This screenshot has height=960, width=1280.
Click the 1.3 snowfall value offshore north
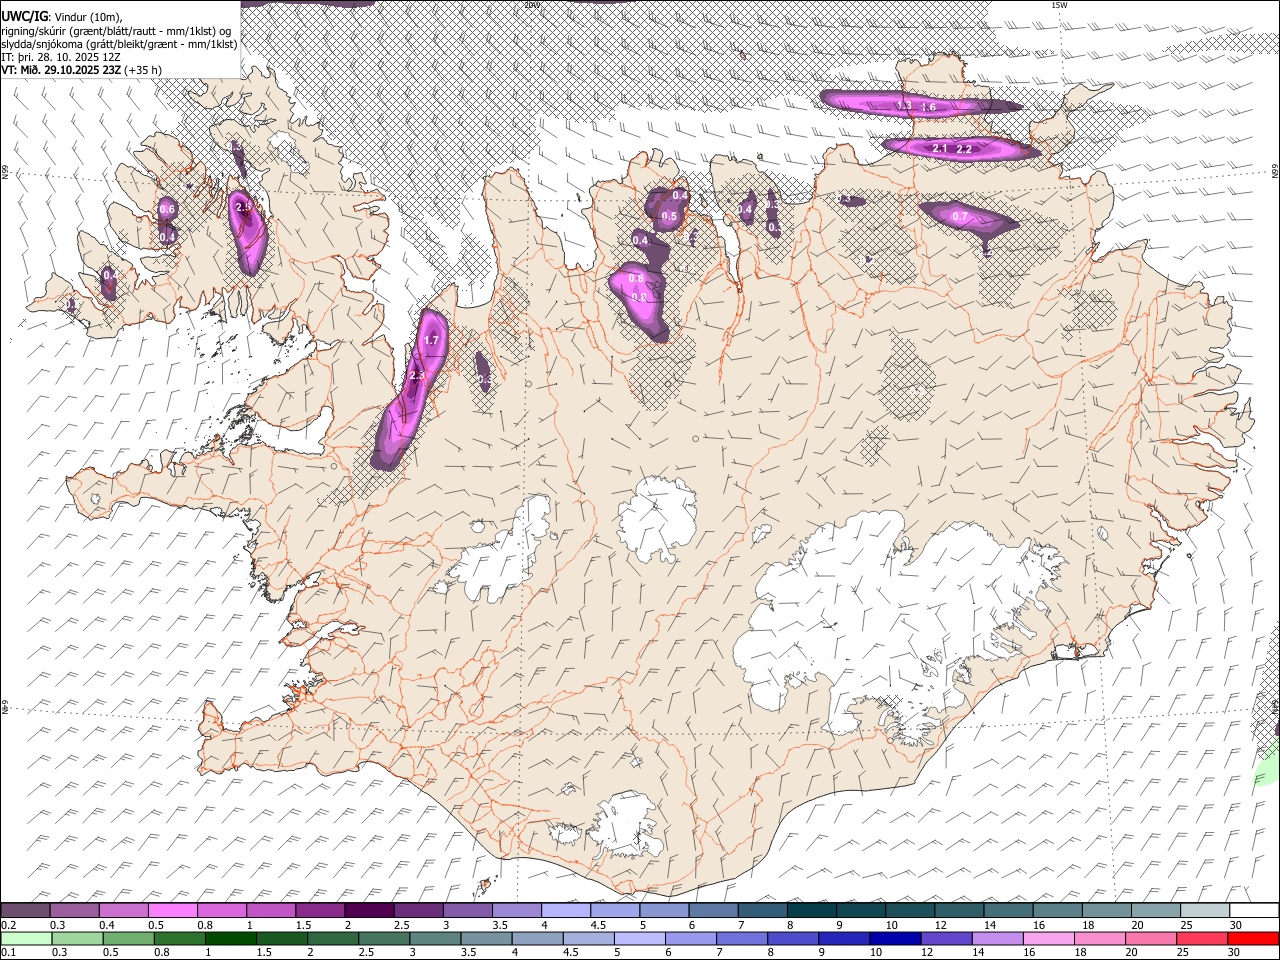904,106
